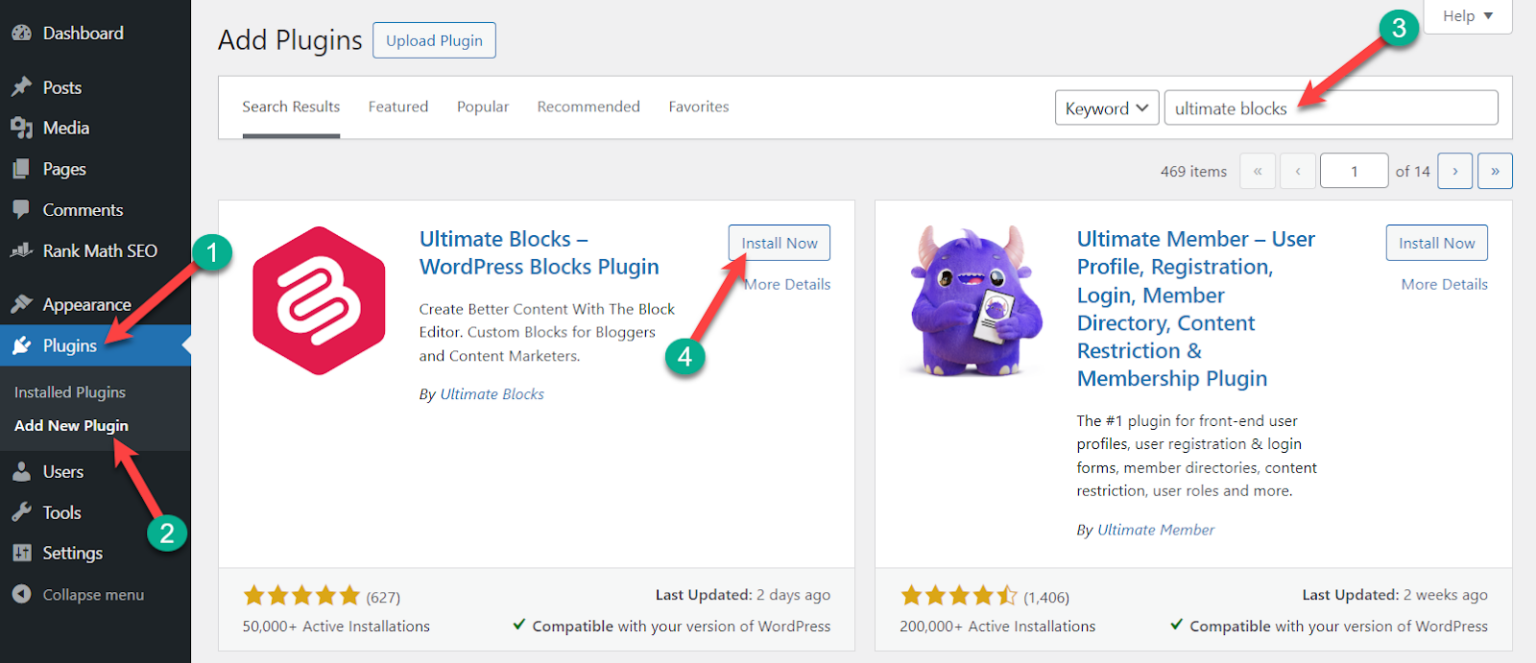Expand the Help panel dropdown

point(1467,16)
